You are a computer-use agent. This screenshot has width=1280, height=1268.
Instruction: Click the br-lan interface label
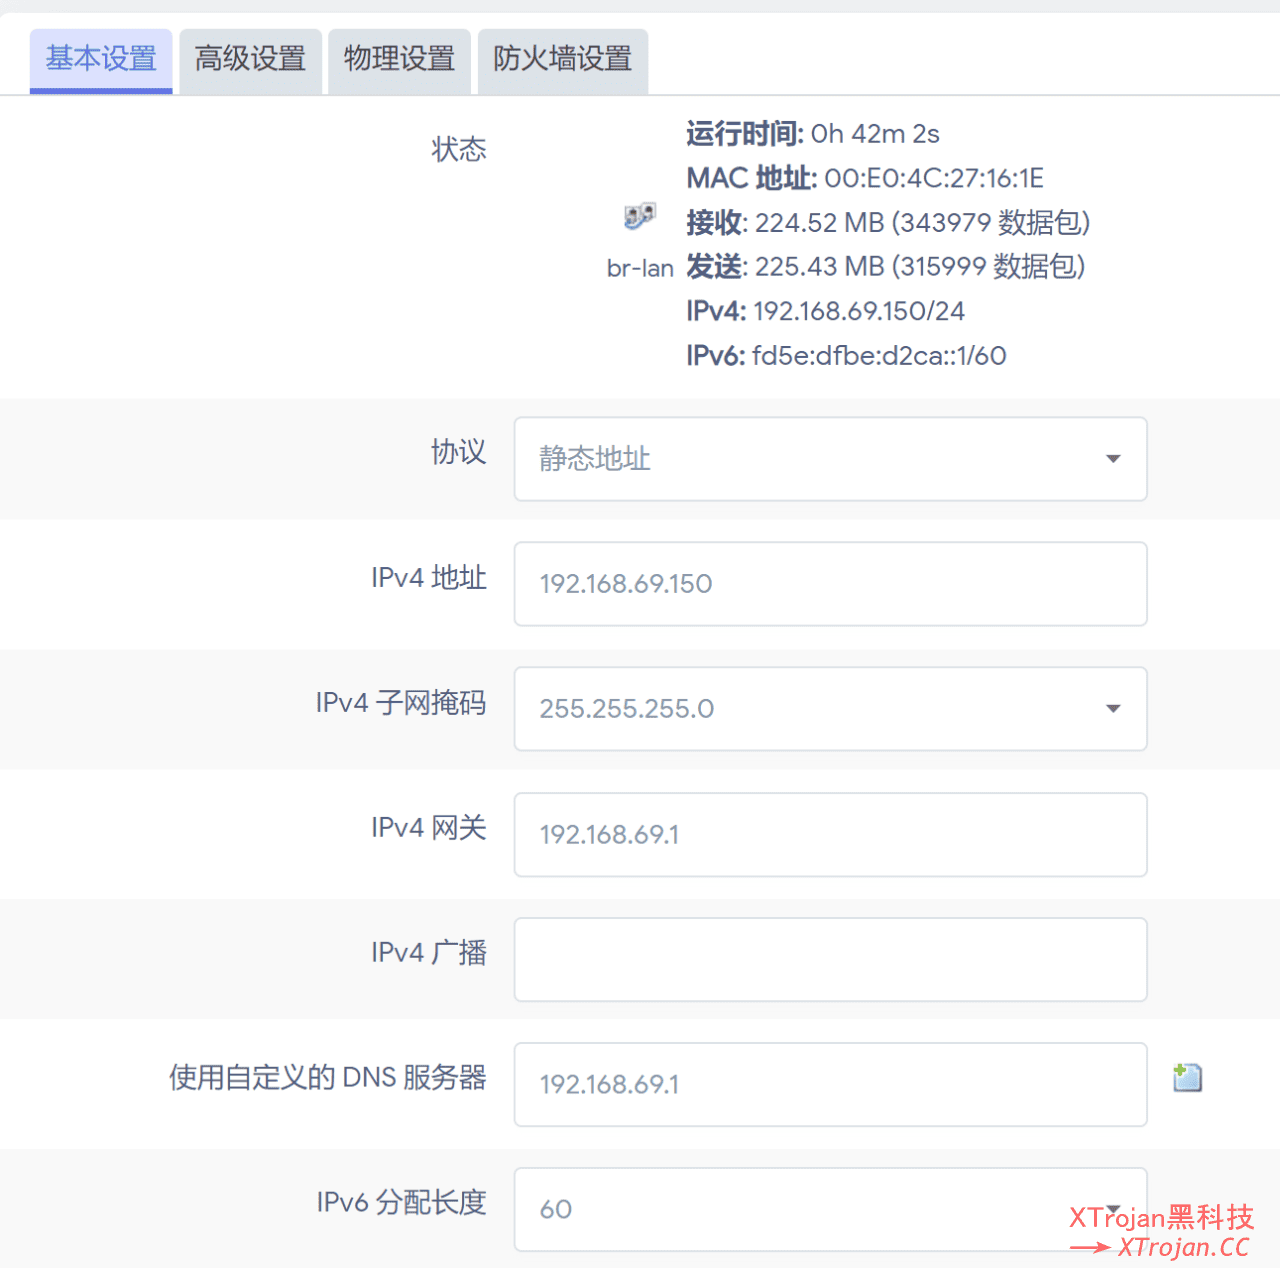[640, 268]
